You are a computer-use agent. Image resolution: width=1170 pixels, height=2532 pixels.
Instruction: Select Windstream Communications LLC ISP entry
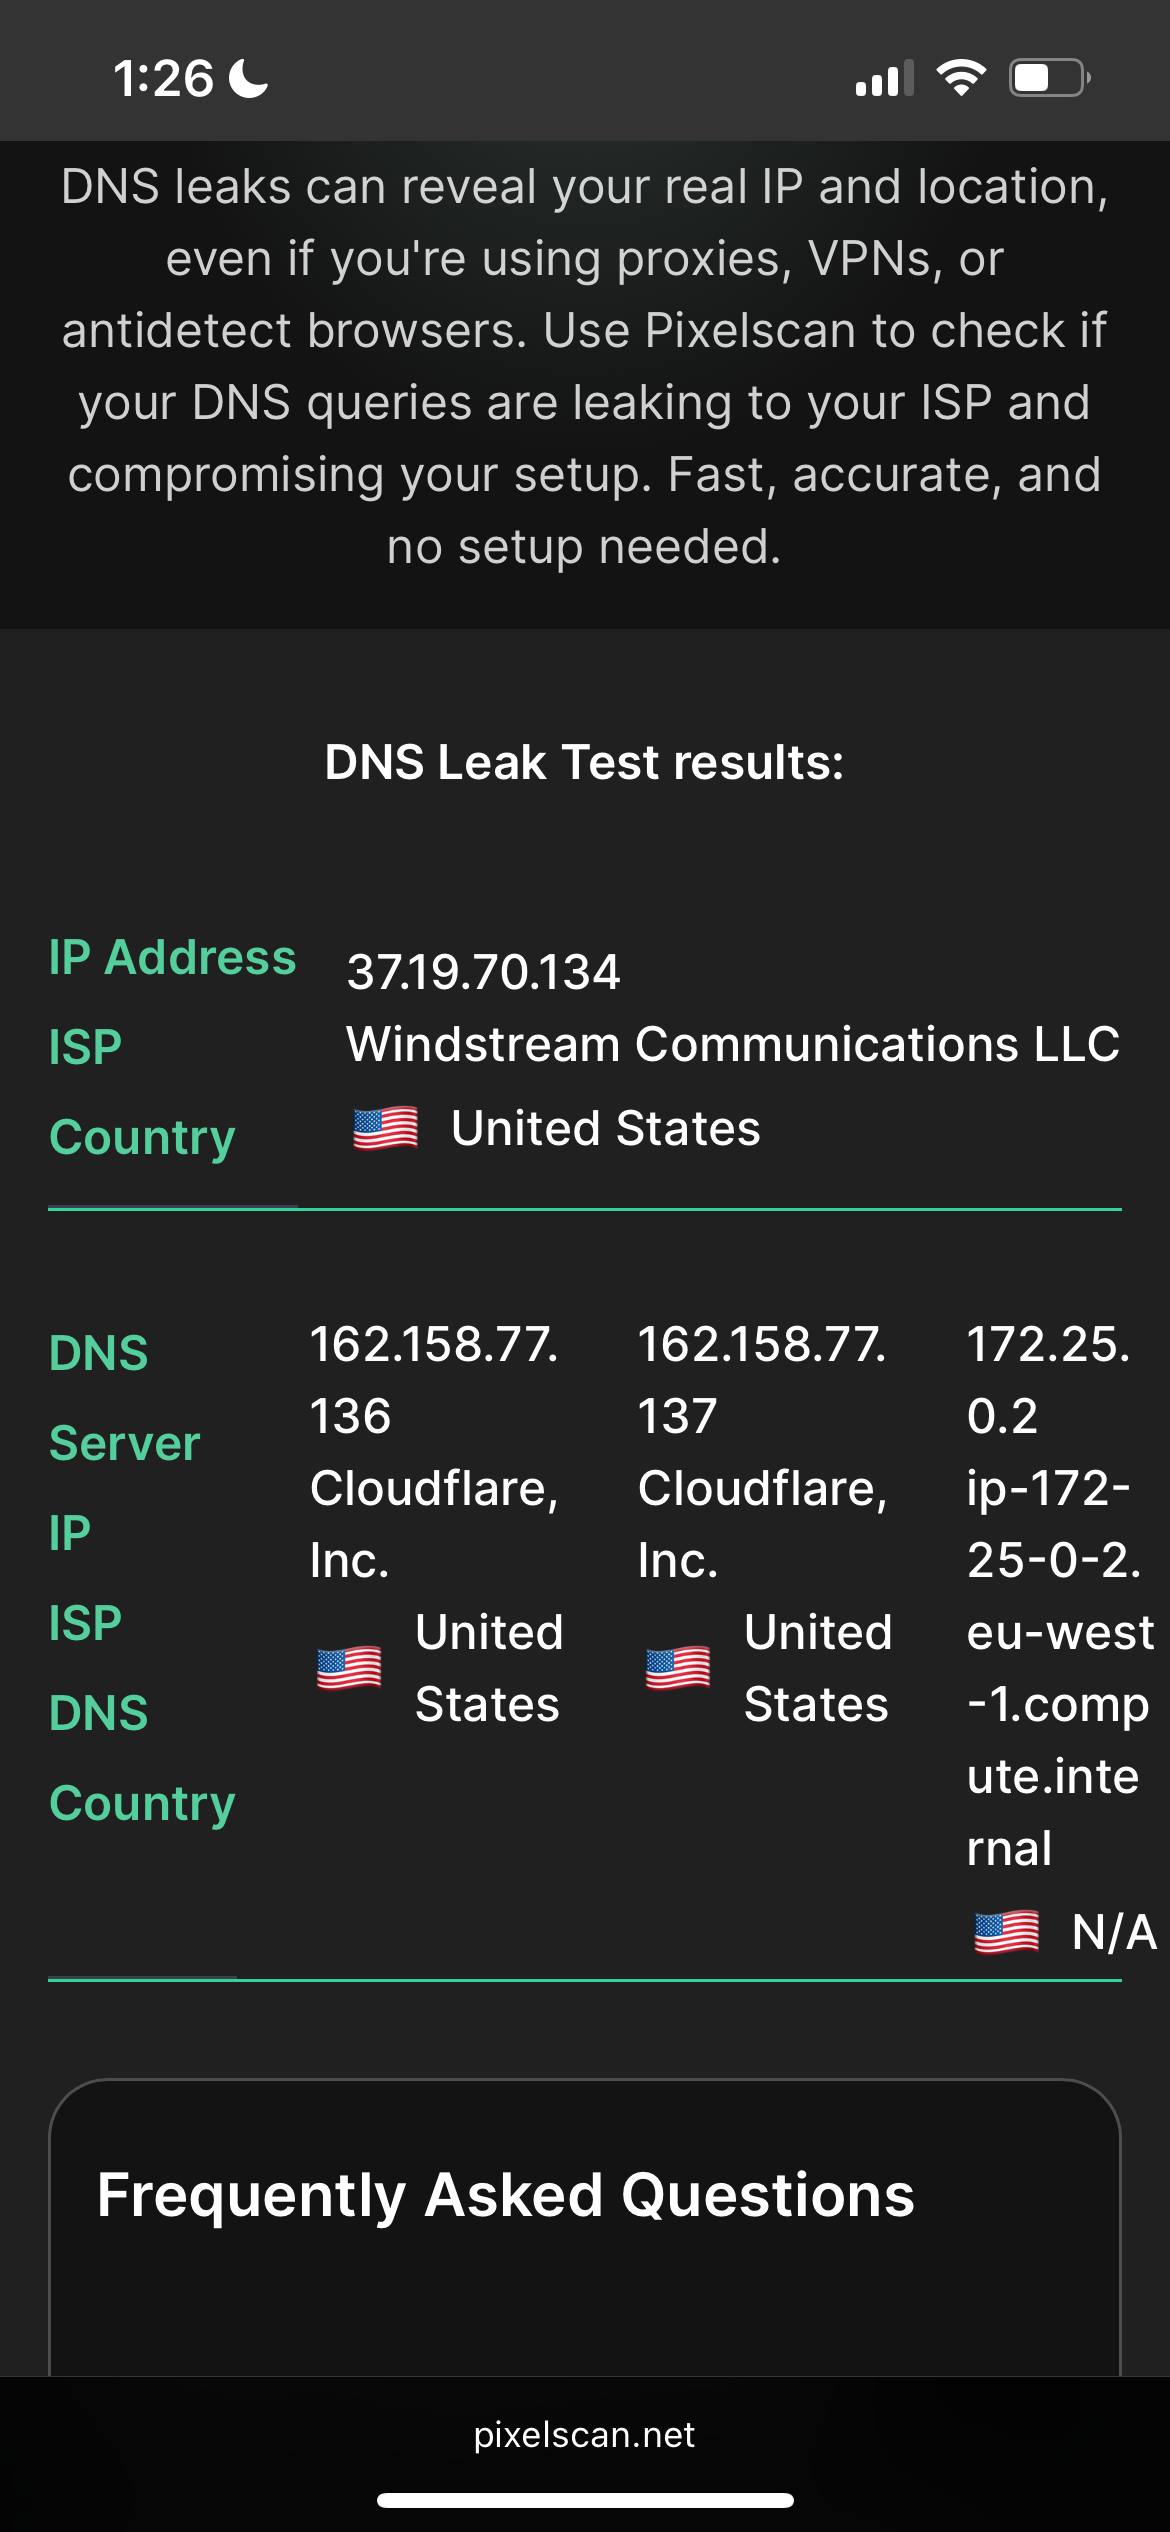[733, 1045]
